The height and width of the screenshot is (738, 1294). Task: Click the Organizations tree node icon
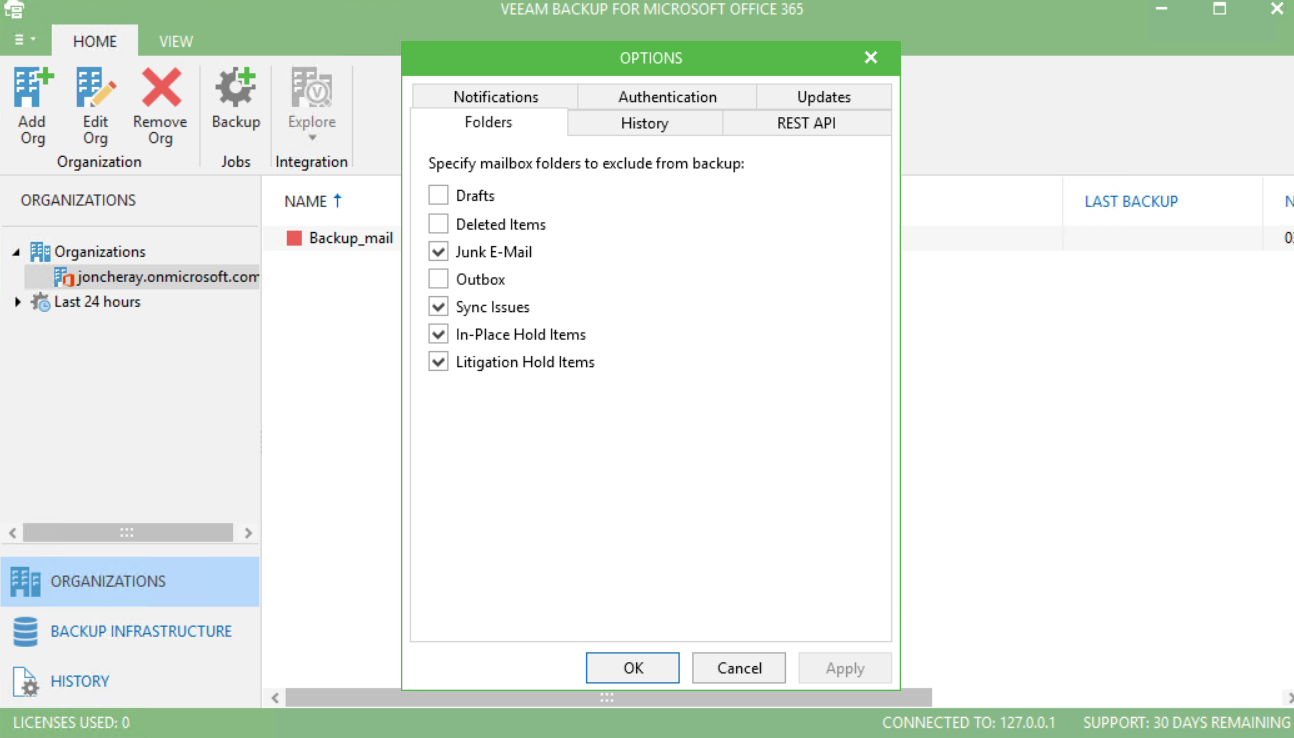pos(40,251)
